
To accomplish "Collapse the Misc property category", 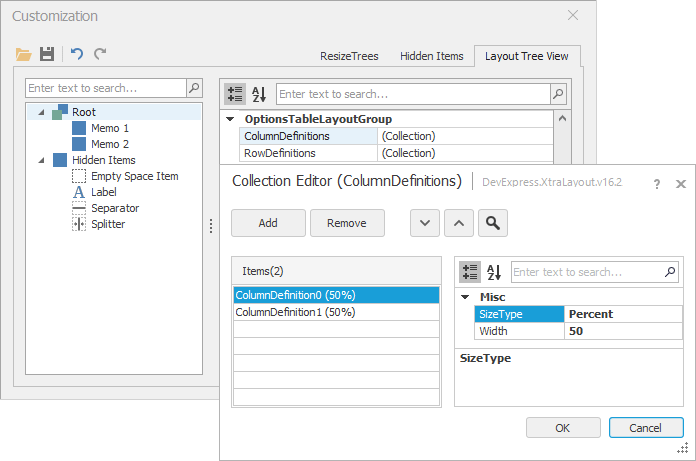I will click(465, 297).
